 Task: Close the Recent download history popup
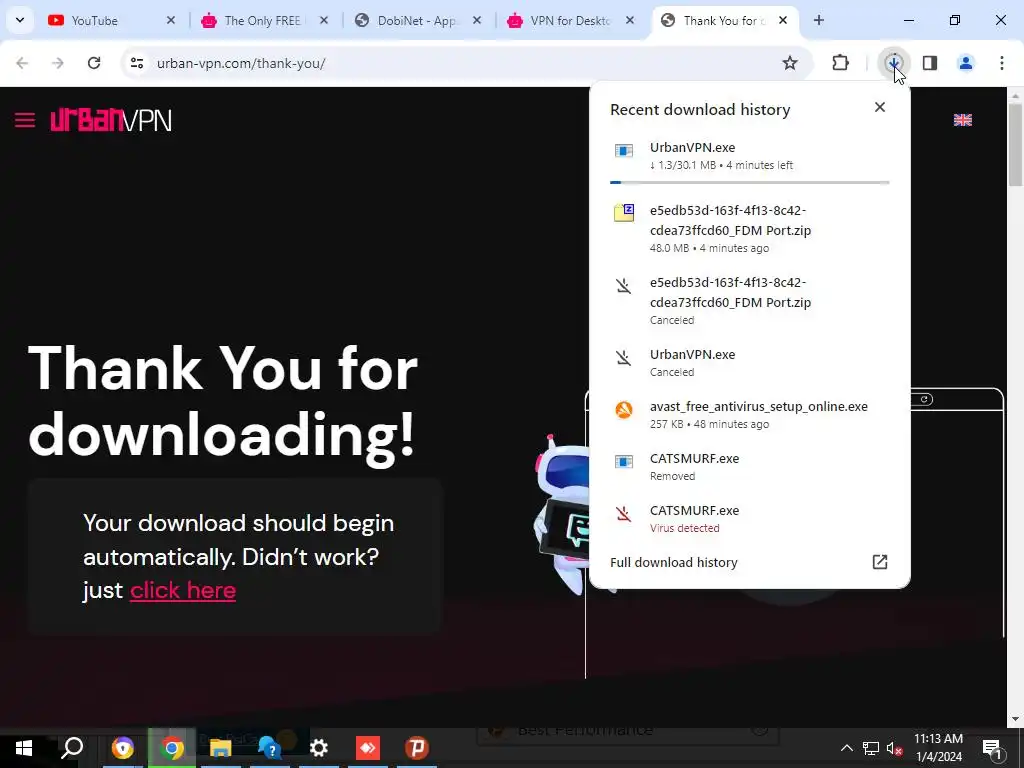pyautogui.click(x=880, y=107)
